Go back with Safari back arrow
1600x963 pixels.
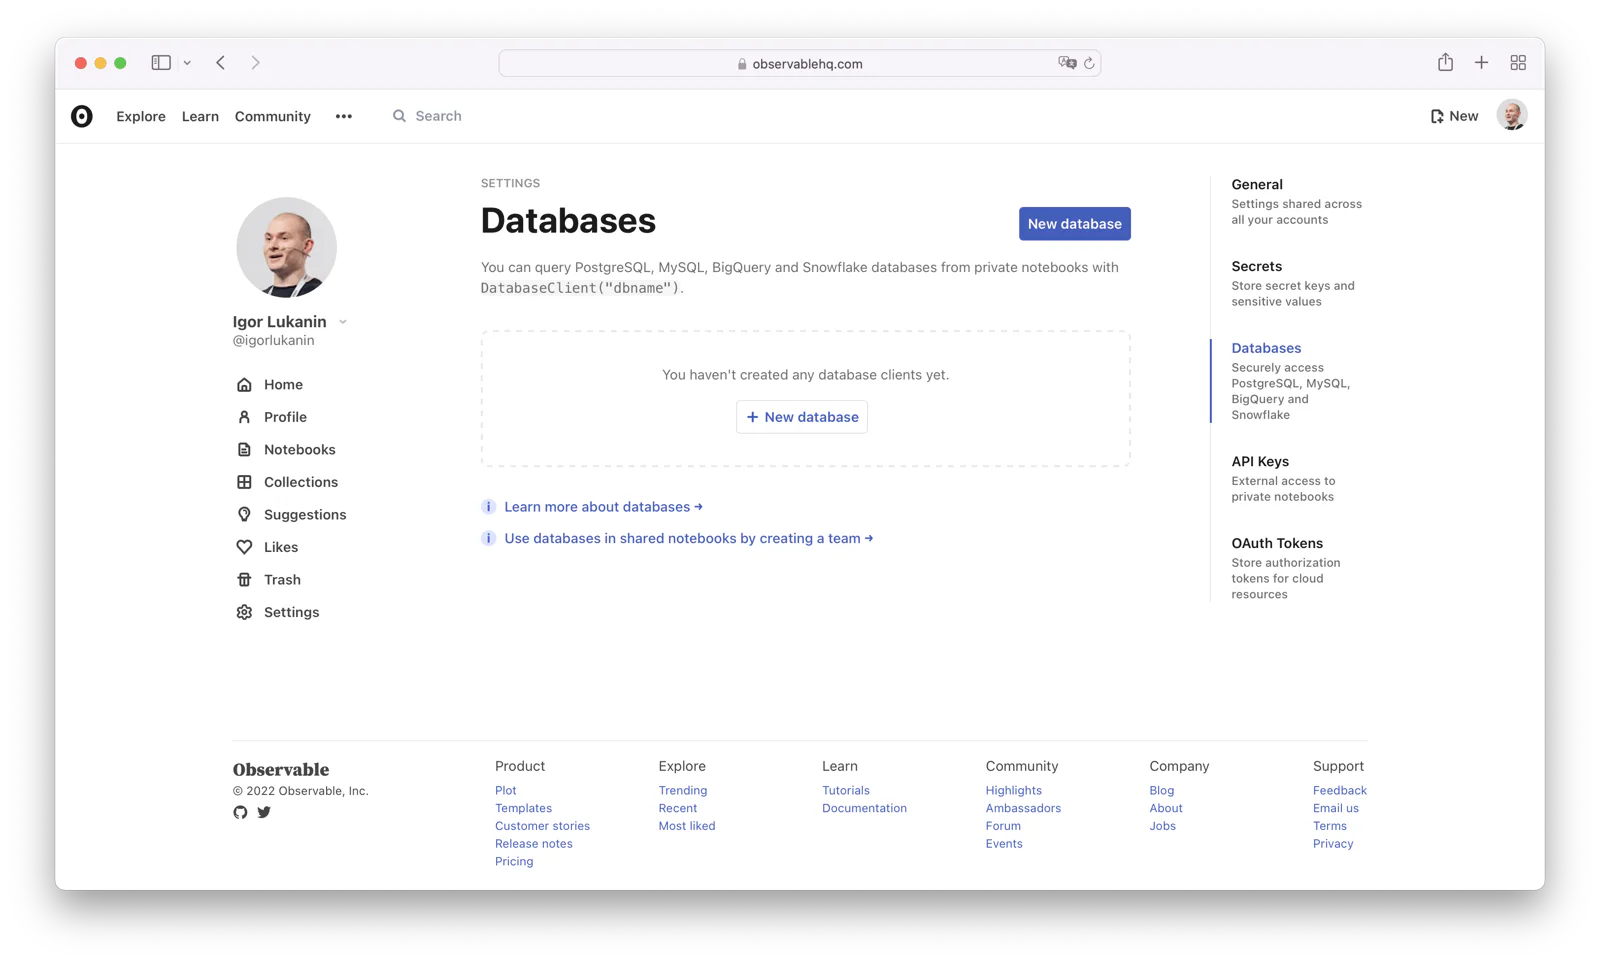click(x=221, y=62)
